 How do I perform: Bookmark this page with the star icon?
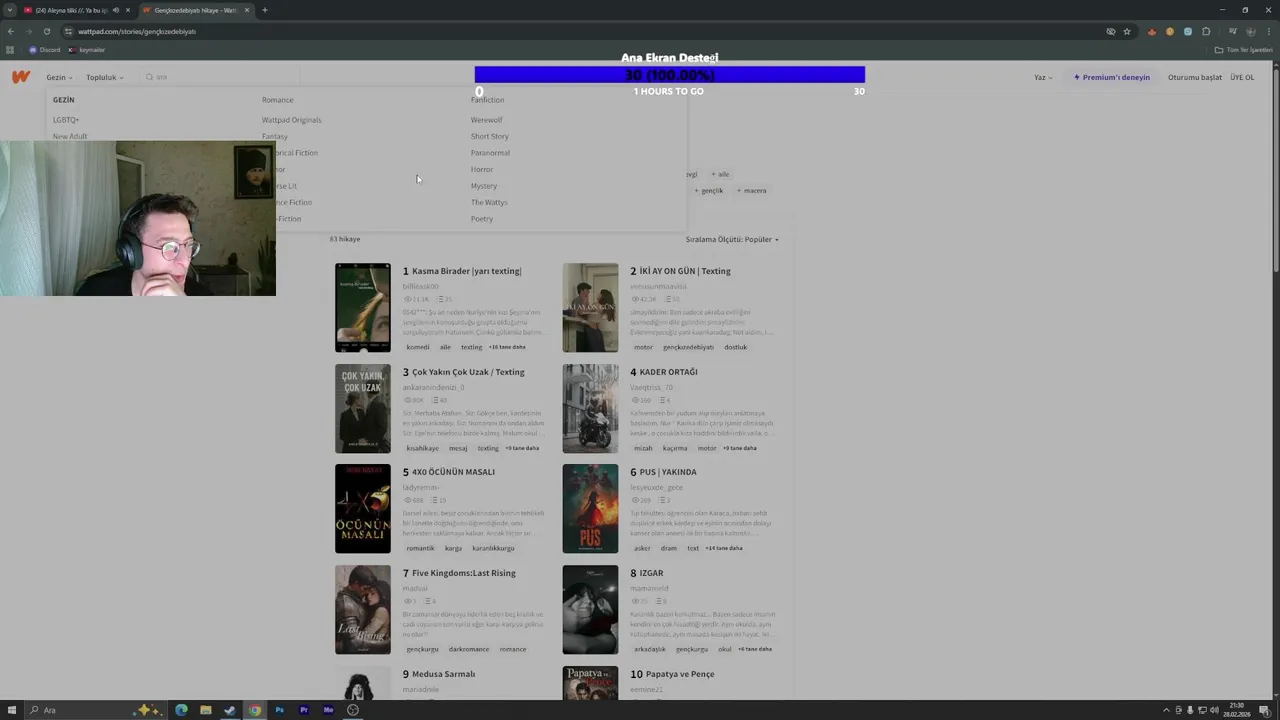click(1127, 31)
